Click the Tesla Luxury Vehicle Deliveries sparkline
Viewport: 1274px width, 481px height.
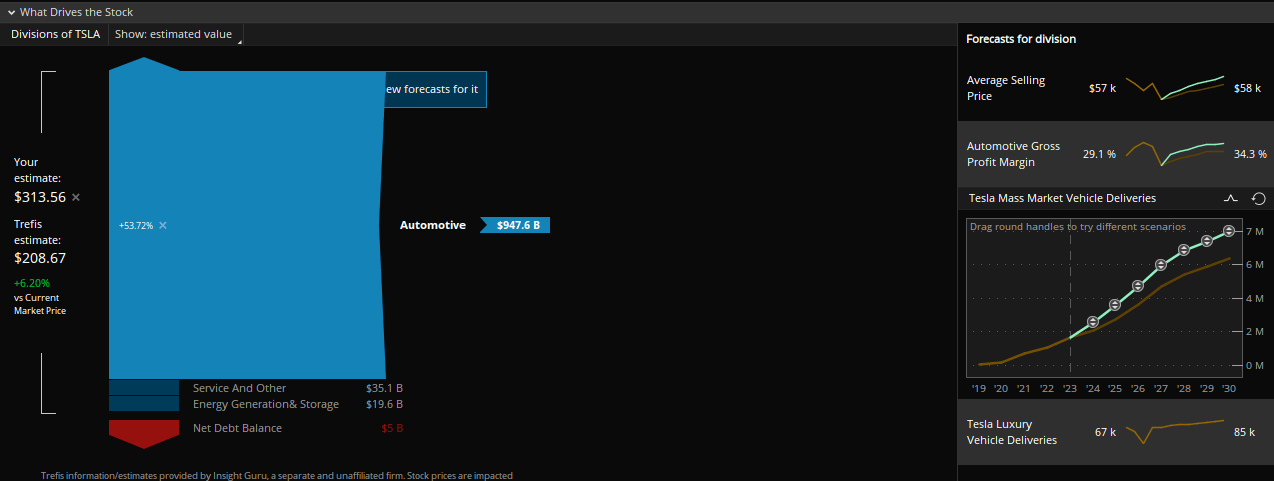(x=1175, y=432)
